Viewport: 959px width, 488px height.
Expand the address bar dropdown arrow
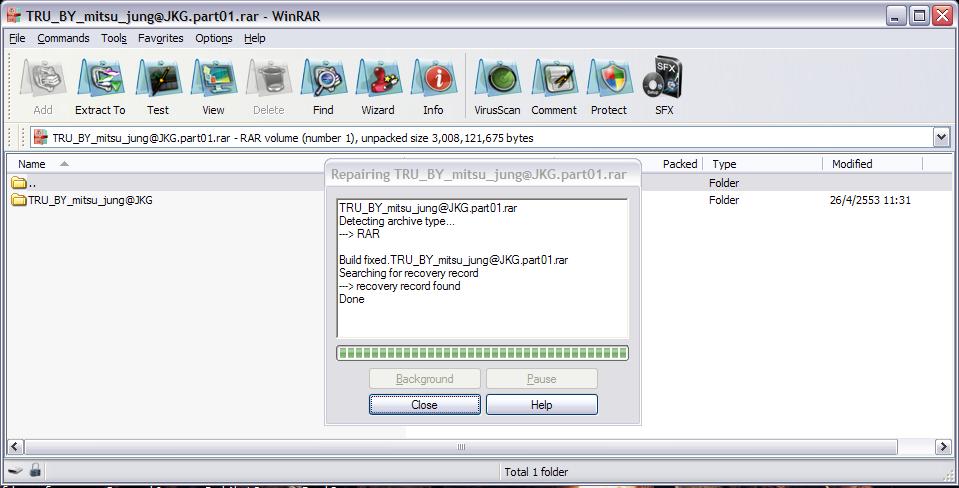coord(942,138)
